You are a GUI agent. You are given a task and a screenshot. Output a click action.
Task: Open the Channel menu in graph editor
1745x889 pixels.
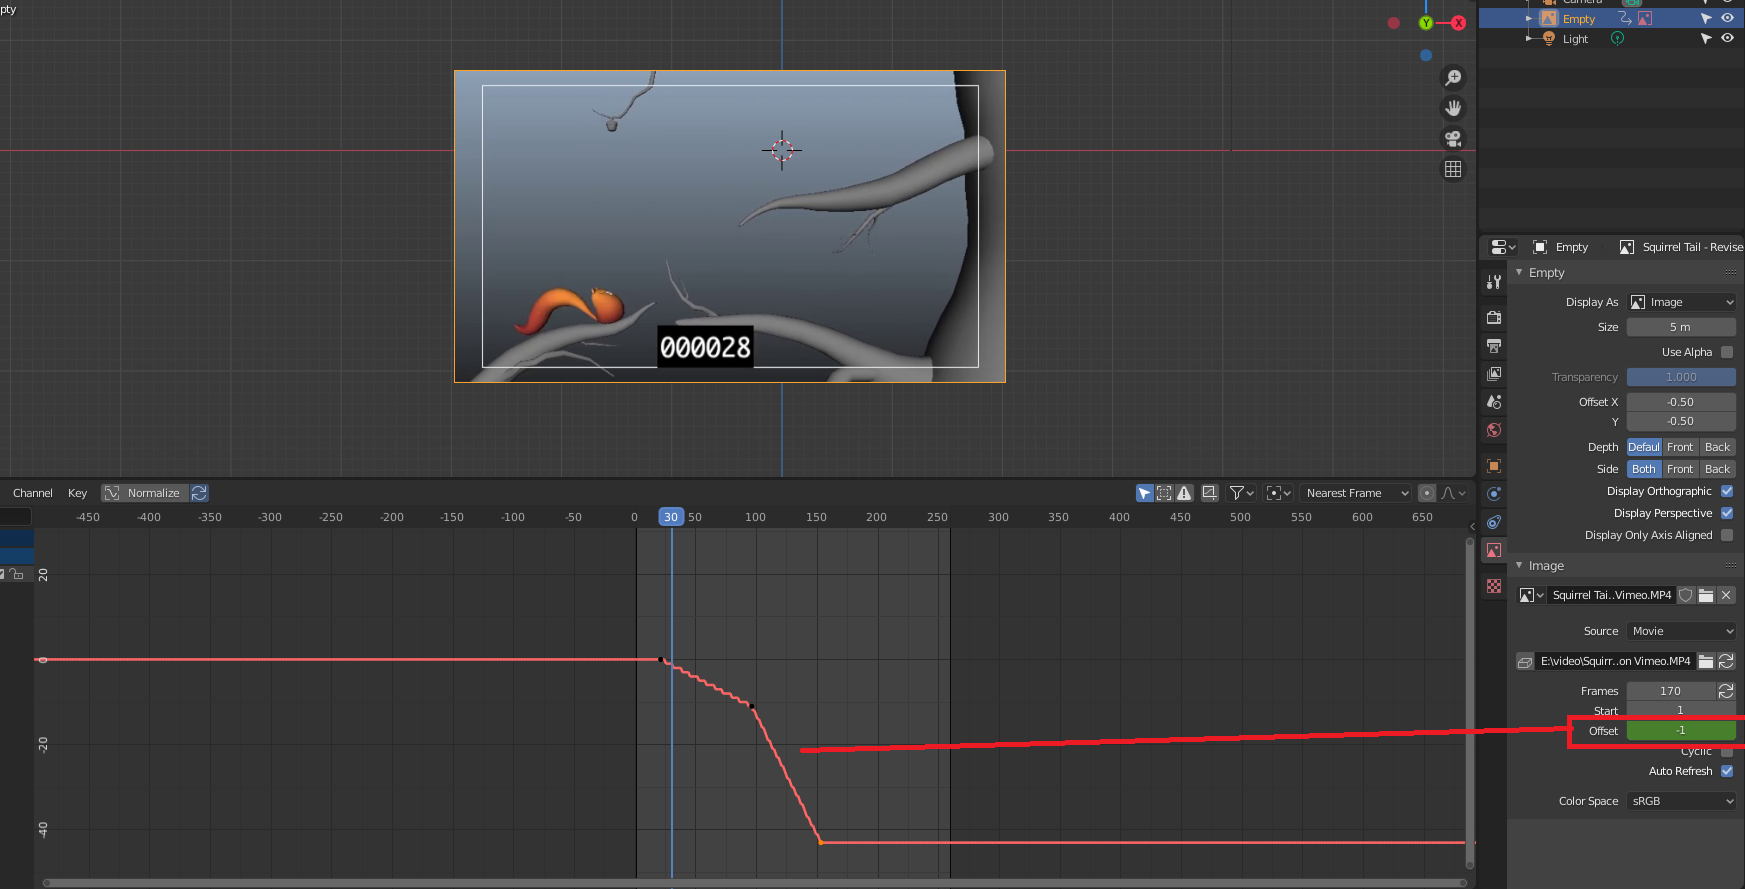point(33,493)
